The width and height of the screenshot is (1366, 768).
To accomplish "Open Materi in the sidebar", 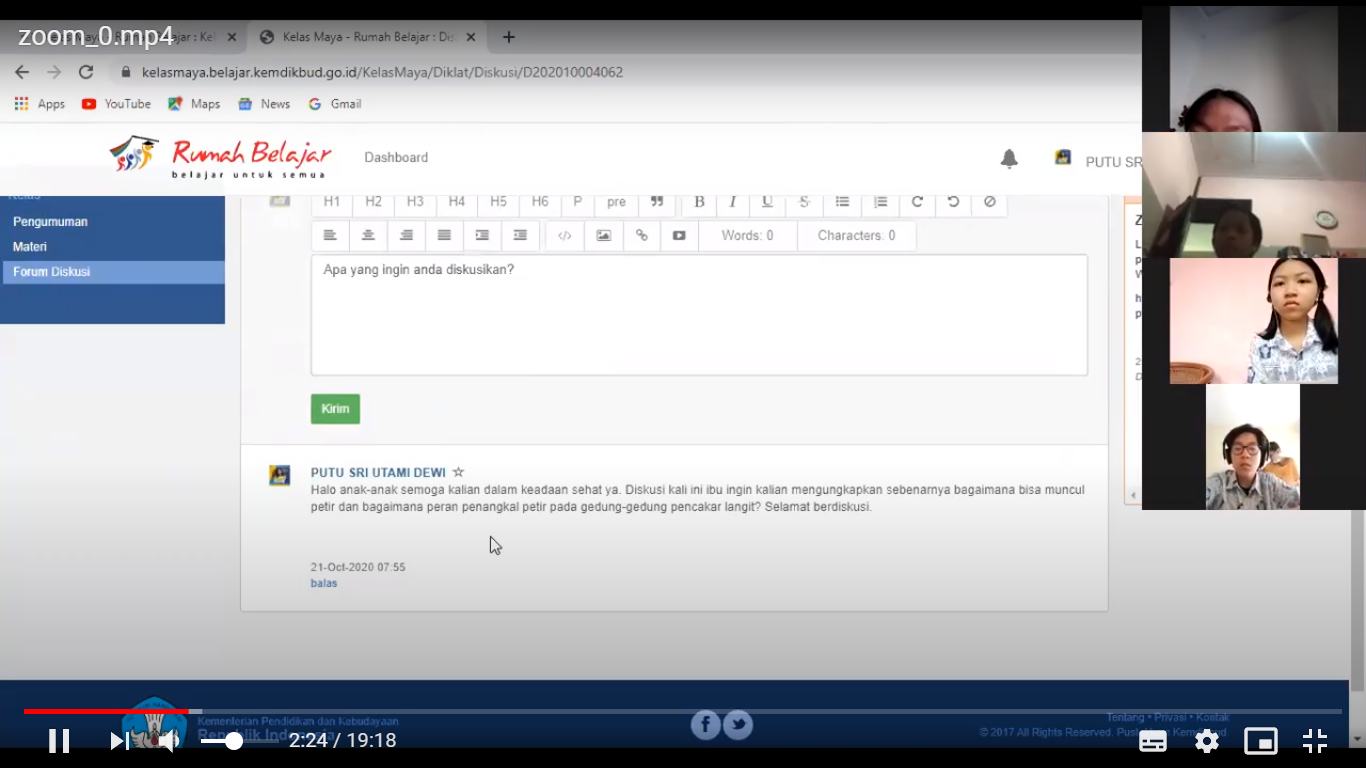I will click(x=30, y=247).
